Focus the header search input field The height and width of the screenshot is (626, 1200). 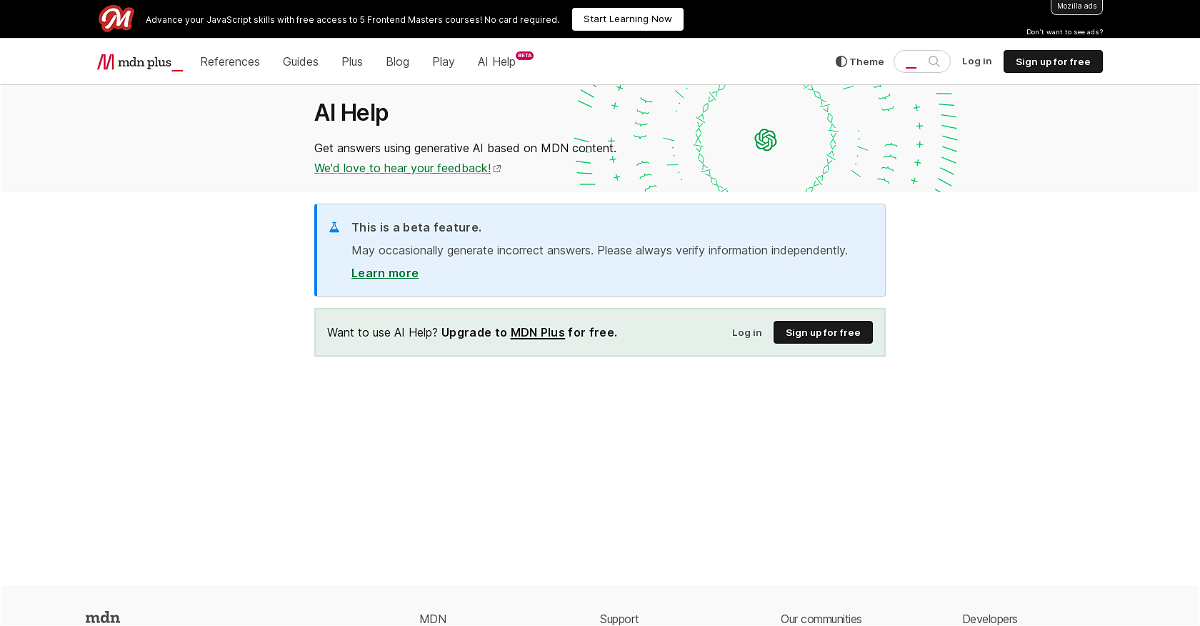coord(912,62)
